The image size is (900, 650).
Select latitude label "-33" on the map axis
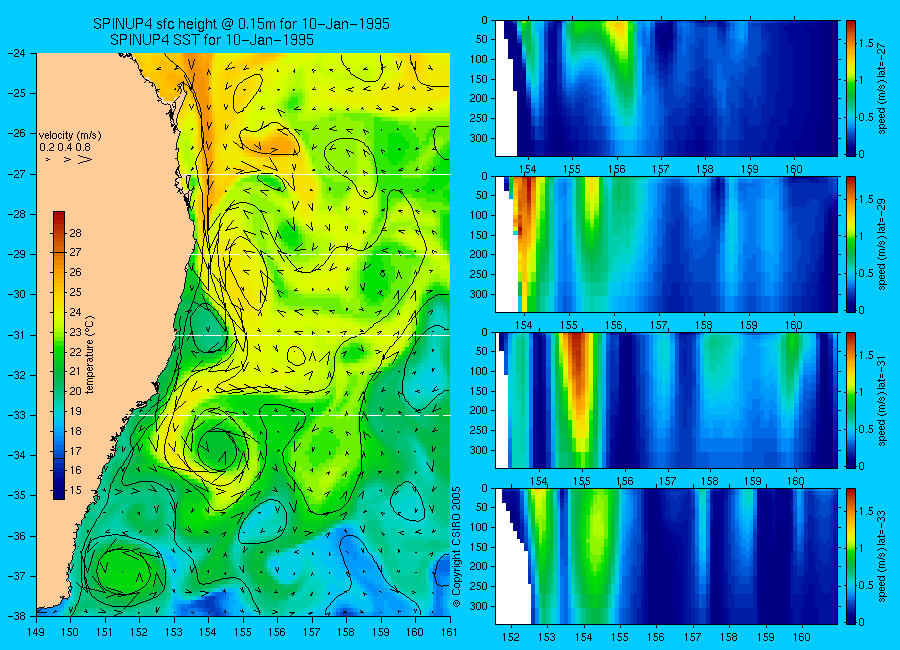tap(18, 415)
